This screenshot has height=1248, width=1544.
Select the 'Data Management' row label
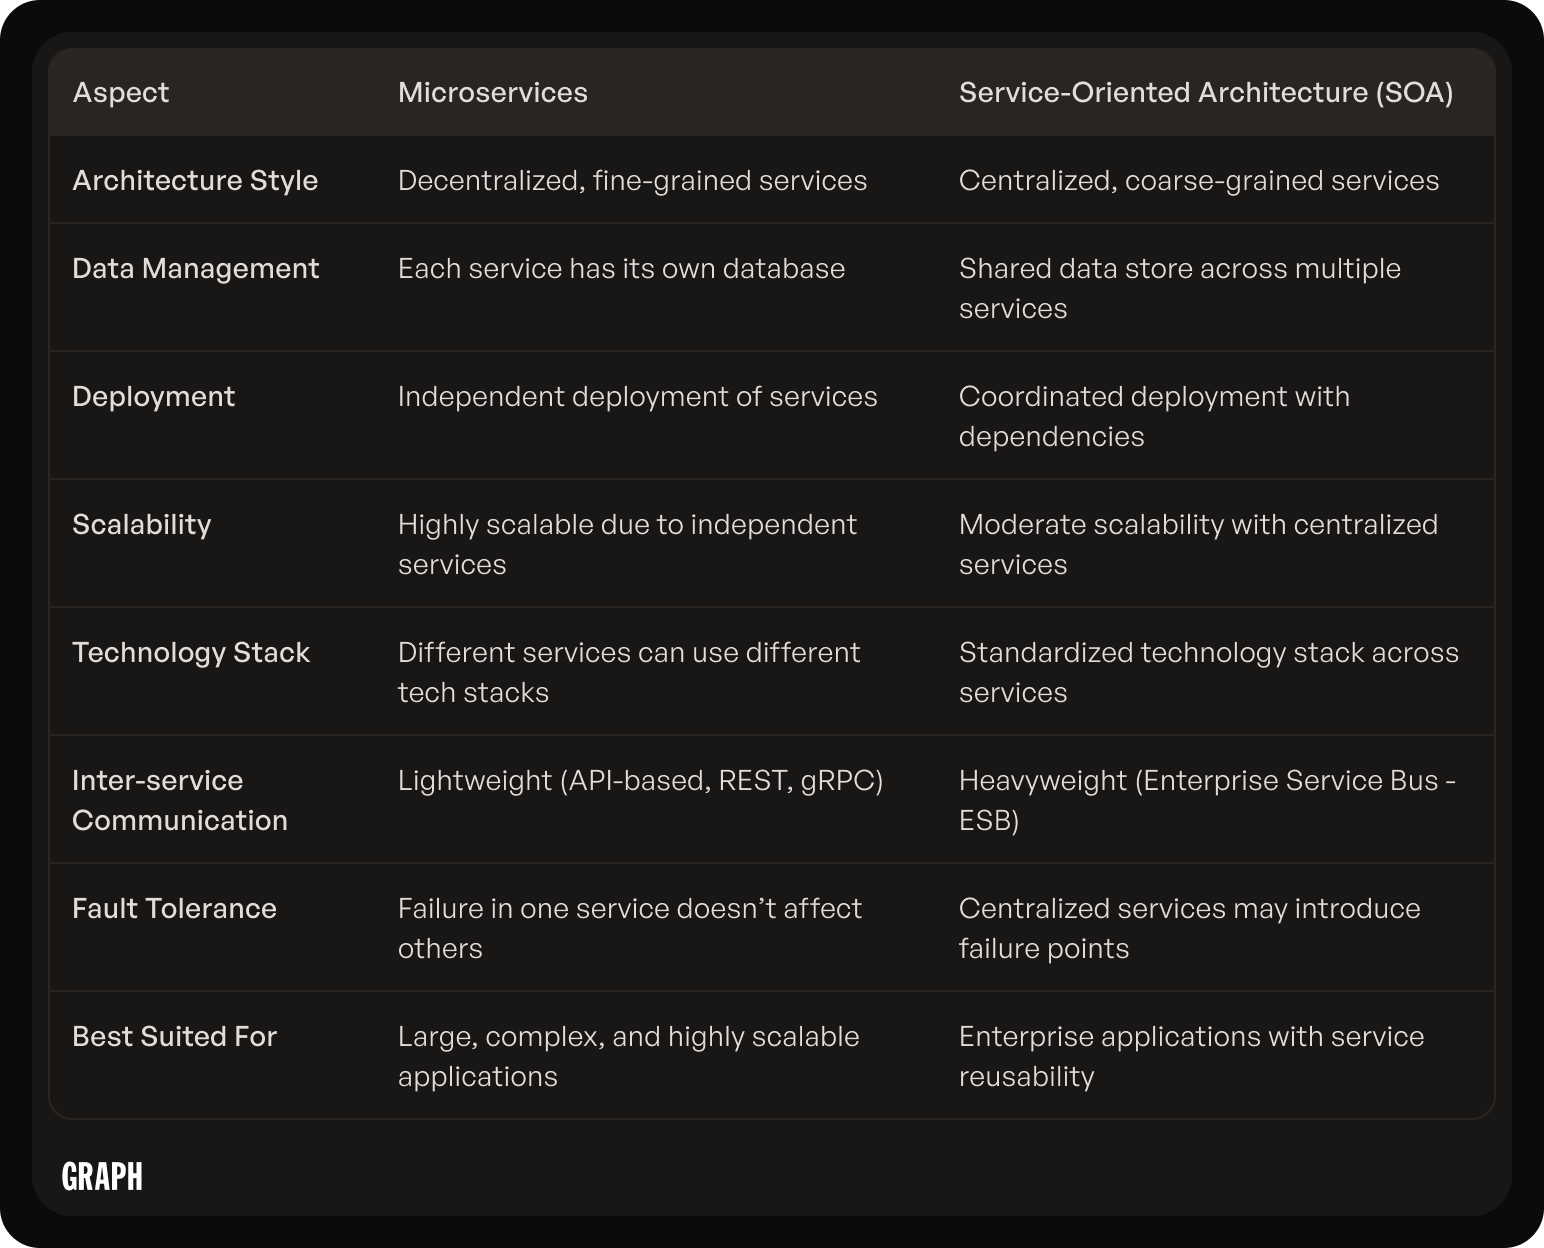(x=196, y=269)
